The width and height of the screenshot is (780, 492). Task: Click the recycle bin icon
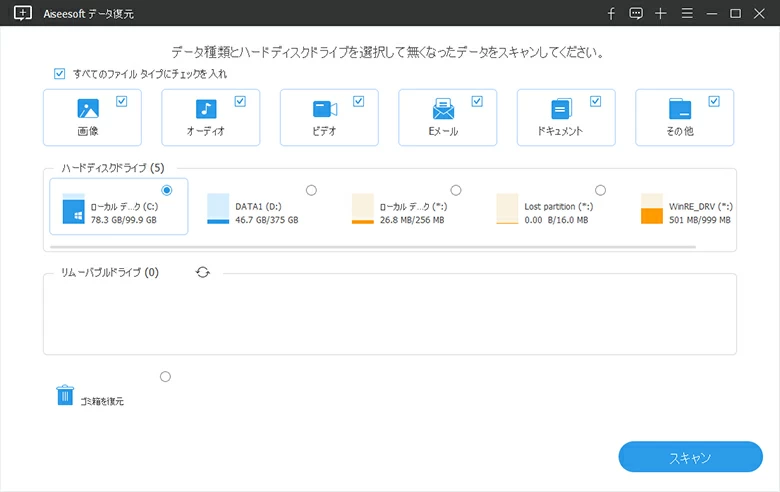[x=65, y=395]
